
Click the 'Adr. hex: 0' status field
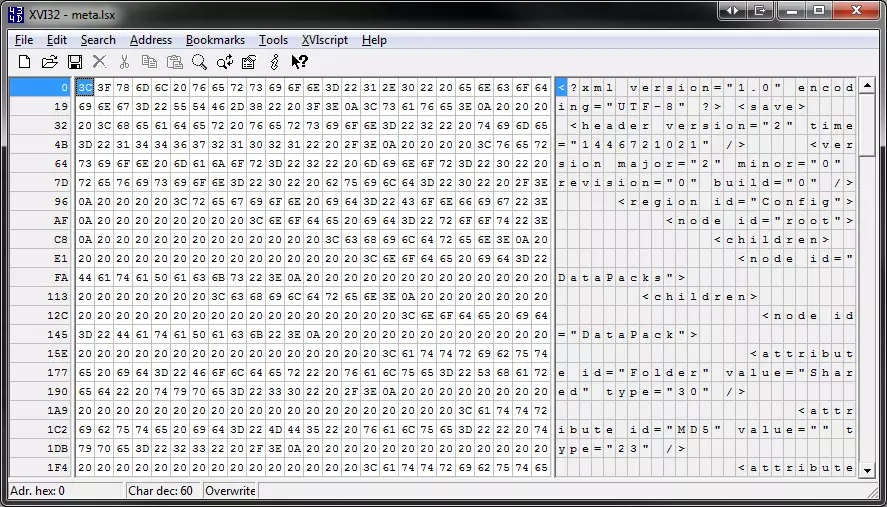point(66,491)
